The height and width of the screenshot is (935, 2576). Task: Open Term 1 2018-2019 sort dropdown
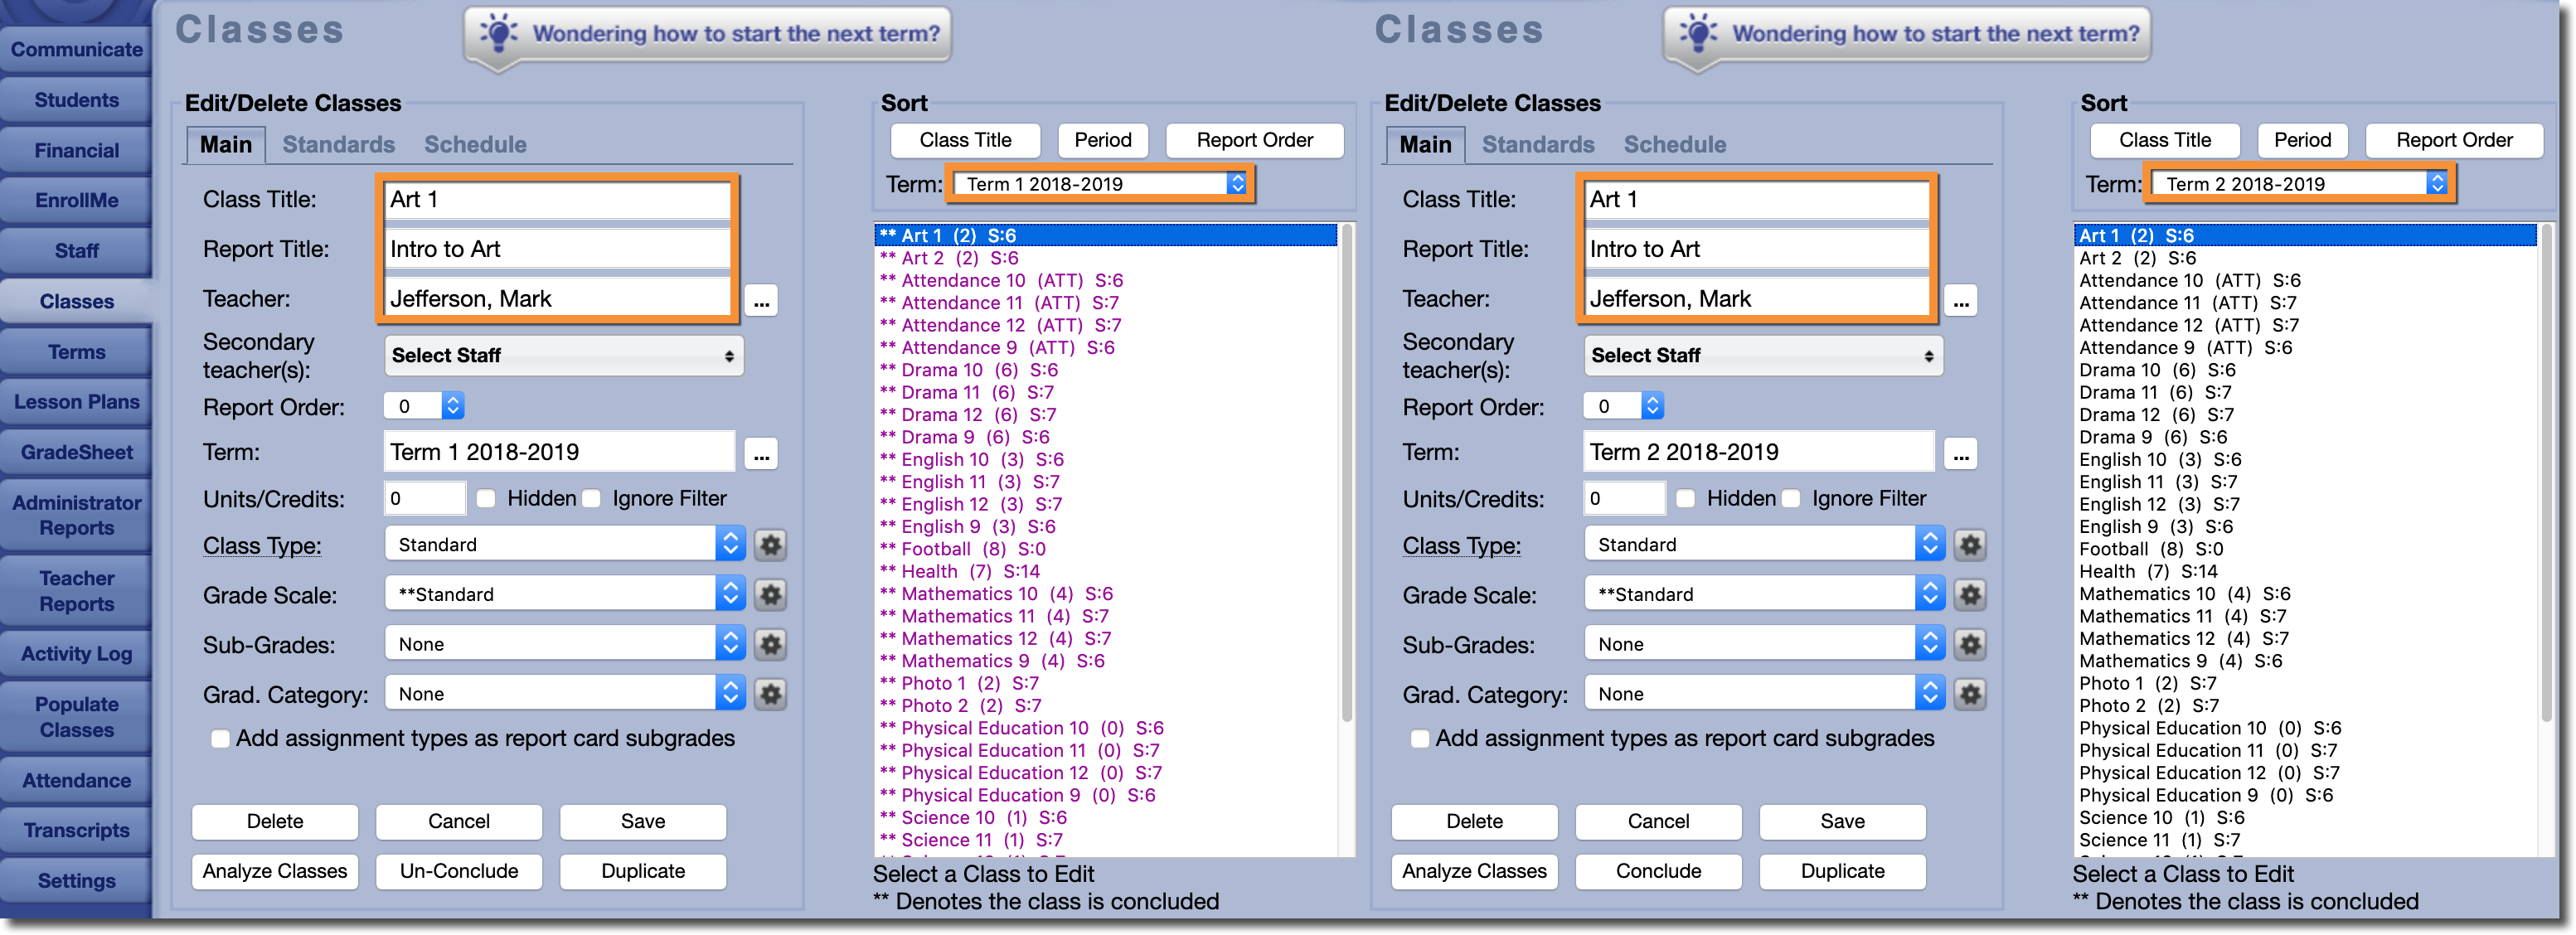tap(1099, 184)
